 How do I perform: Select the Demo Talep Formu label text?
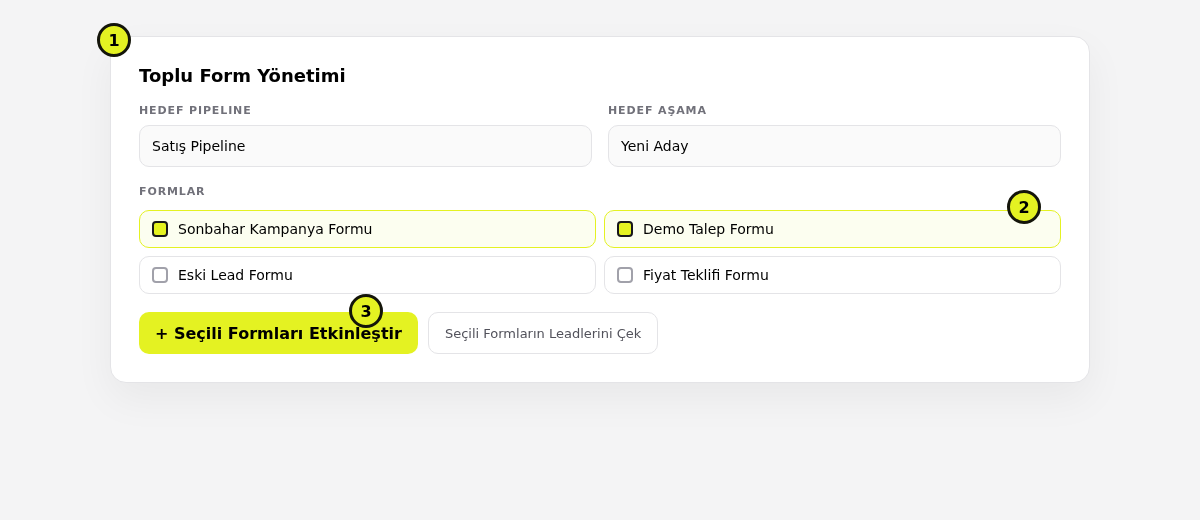(x=708, y=229)
